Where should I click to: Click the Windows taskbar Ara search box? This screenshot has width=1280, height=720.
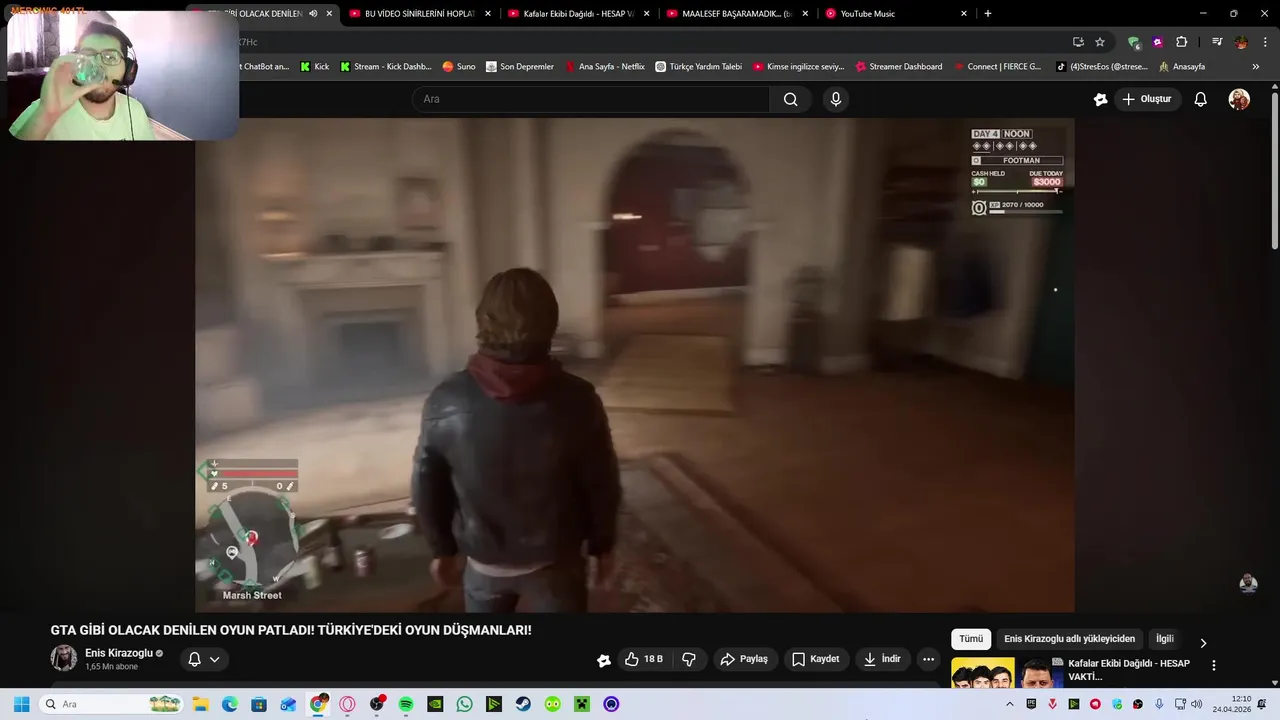click(110, 704)
